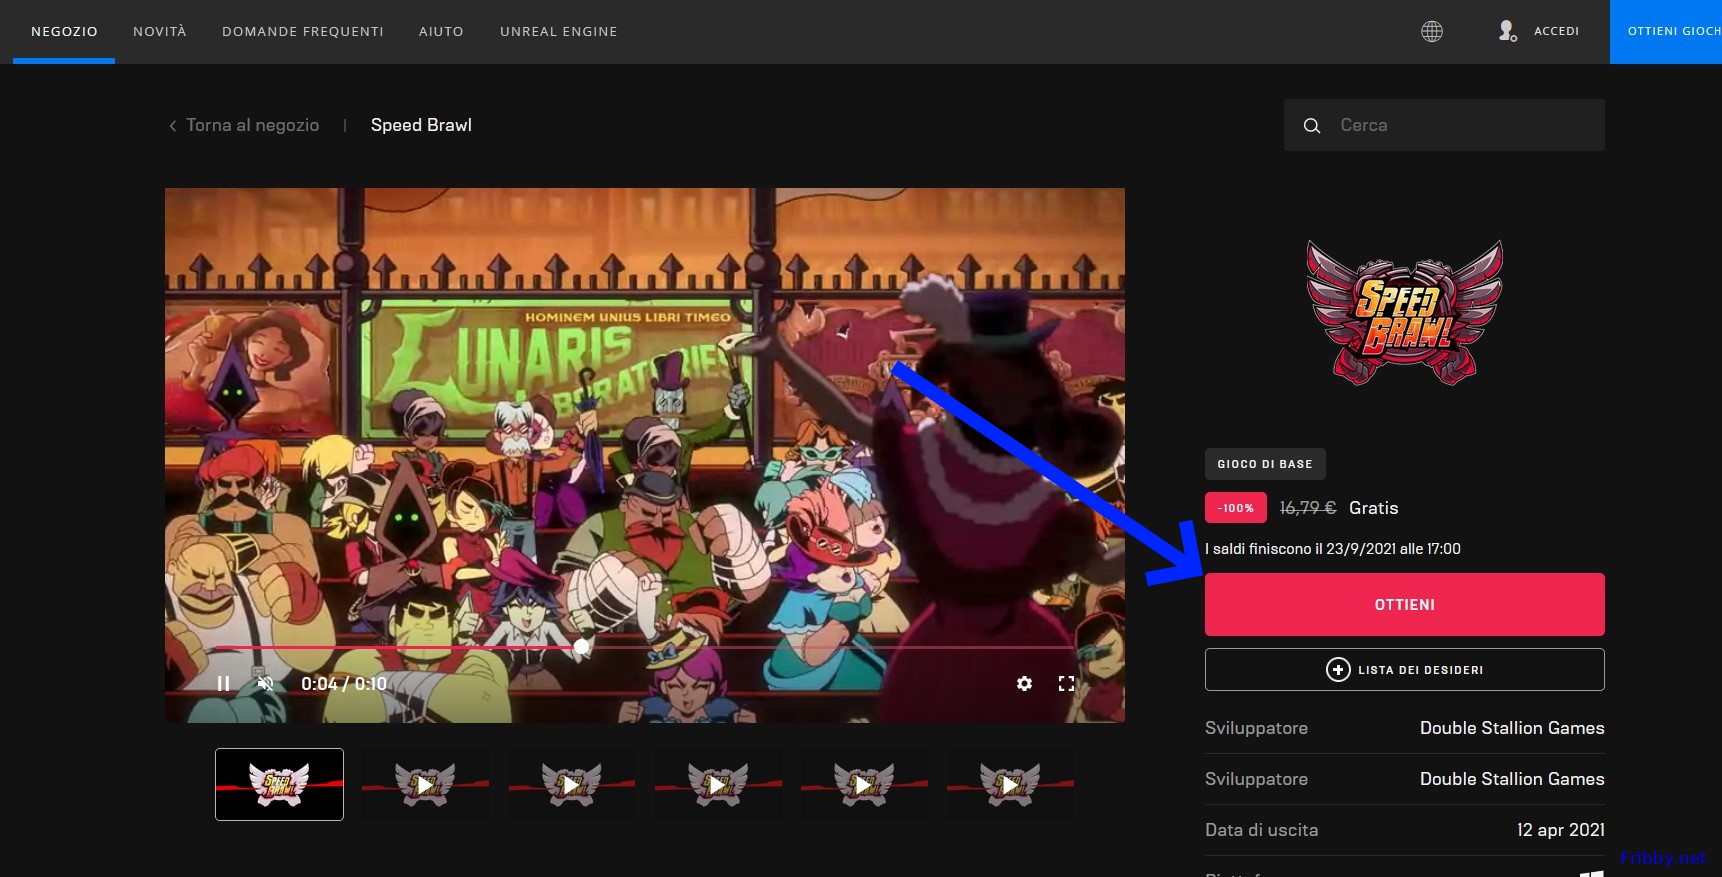
Task: Click the globe language selector icon
Action: tap(1432, 31)
